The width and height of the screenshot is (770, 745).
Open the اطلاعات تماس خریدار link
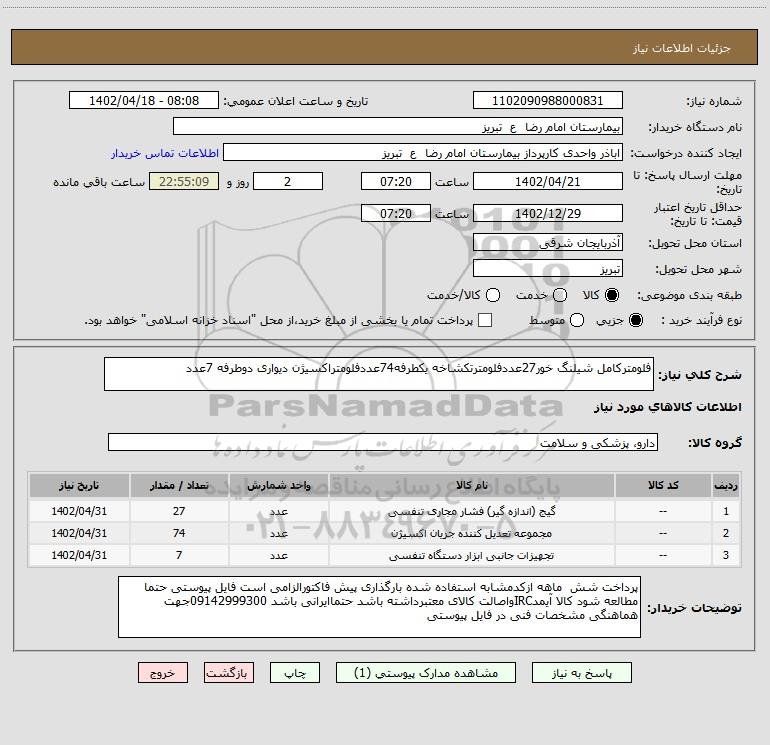tap(165, 153)
